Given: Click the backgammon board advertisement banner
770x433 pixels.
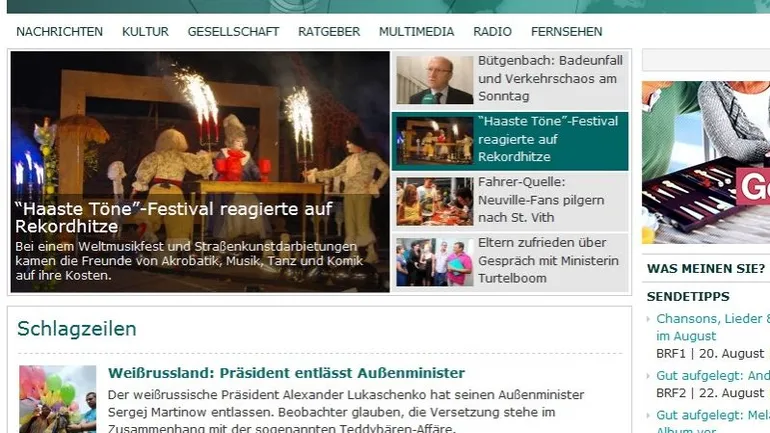Looking at the screenshot, I should (x=706, y=162).
